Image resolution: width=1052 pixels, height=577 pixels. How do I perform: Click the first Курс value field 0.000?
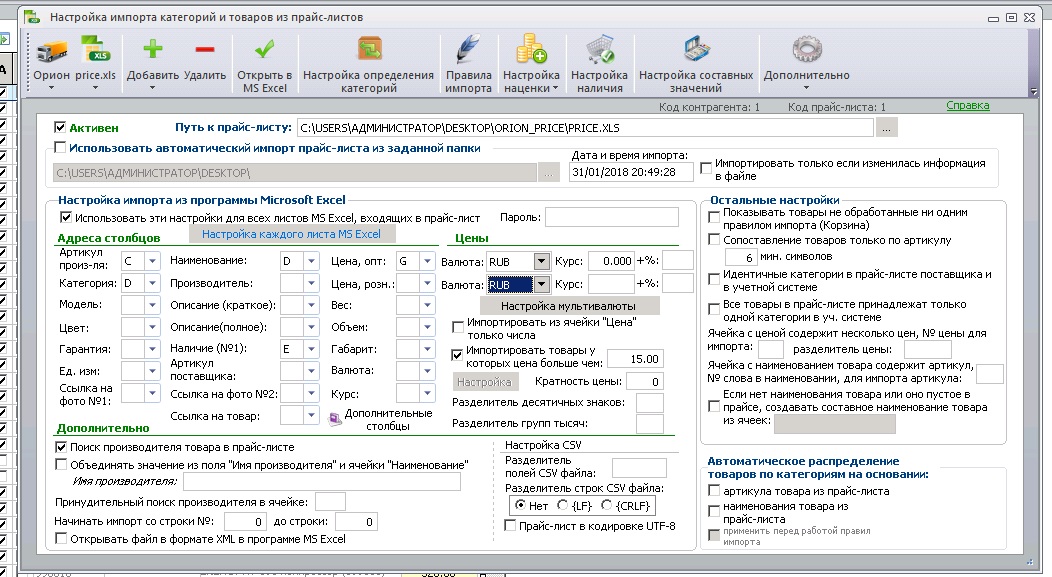pos(611,261)
